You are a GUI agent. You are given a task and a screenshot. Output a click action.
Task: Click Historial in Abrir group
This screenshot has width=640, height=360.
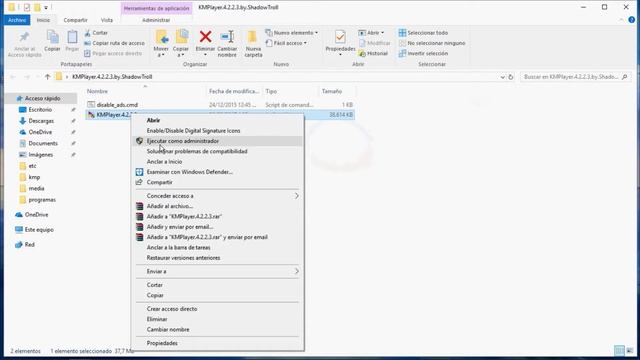tap(373, 53)
